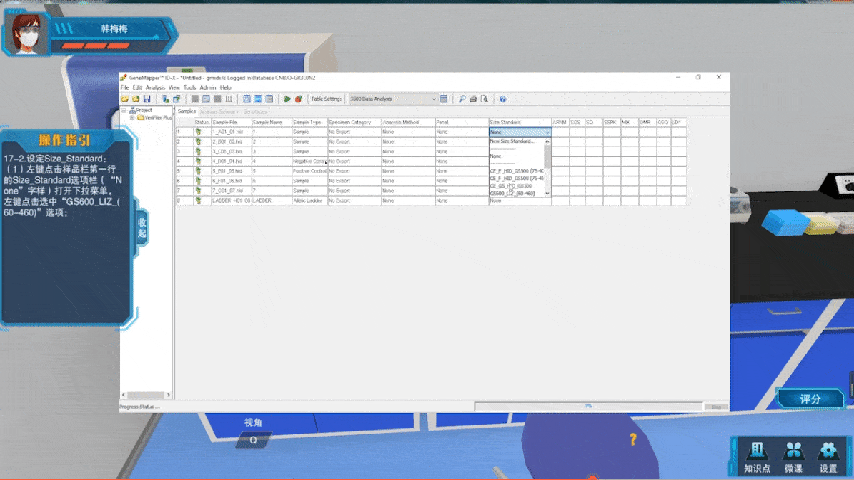Click the Find magnifier toolbar icon
This screenshot has width=854, height=480.
click(x=462, y=99)
